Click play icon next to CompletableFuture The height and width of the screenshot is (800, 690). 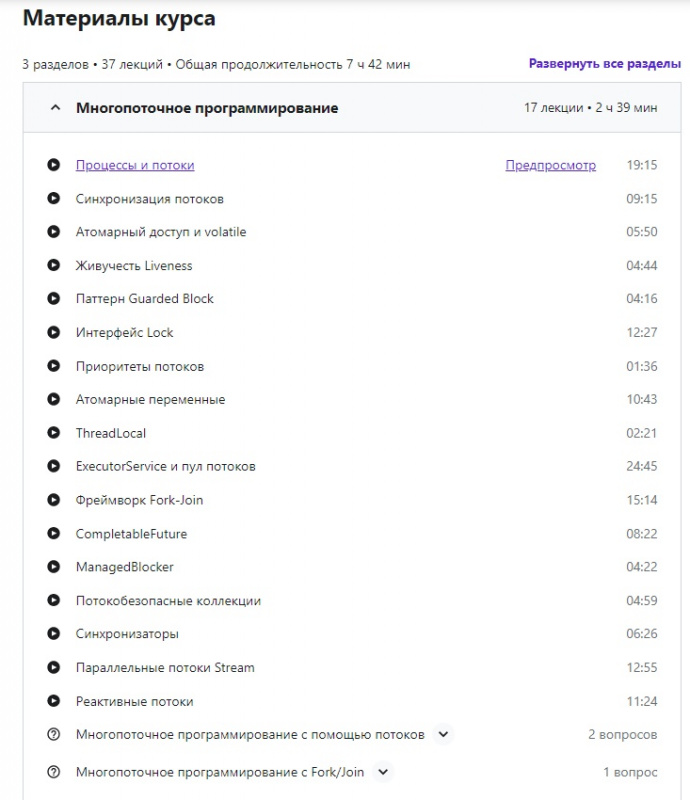point(54,534)
